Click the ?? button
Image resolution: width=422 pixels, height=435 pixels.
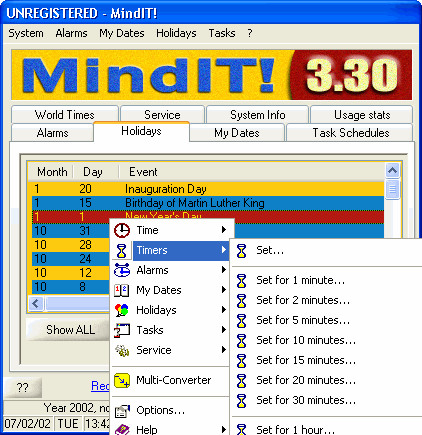click(x=23, y=387)
